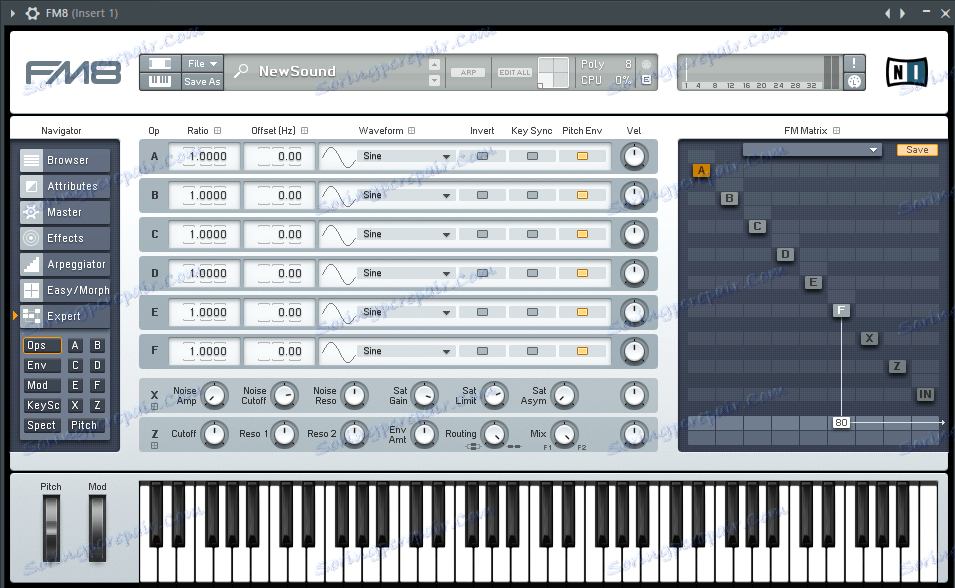
Task: Open the File dropdown menu
Action: 202,63
